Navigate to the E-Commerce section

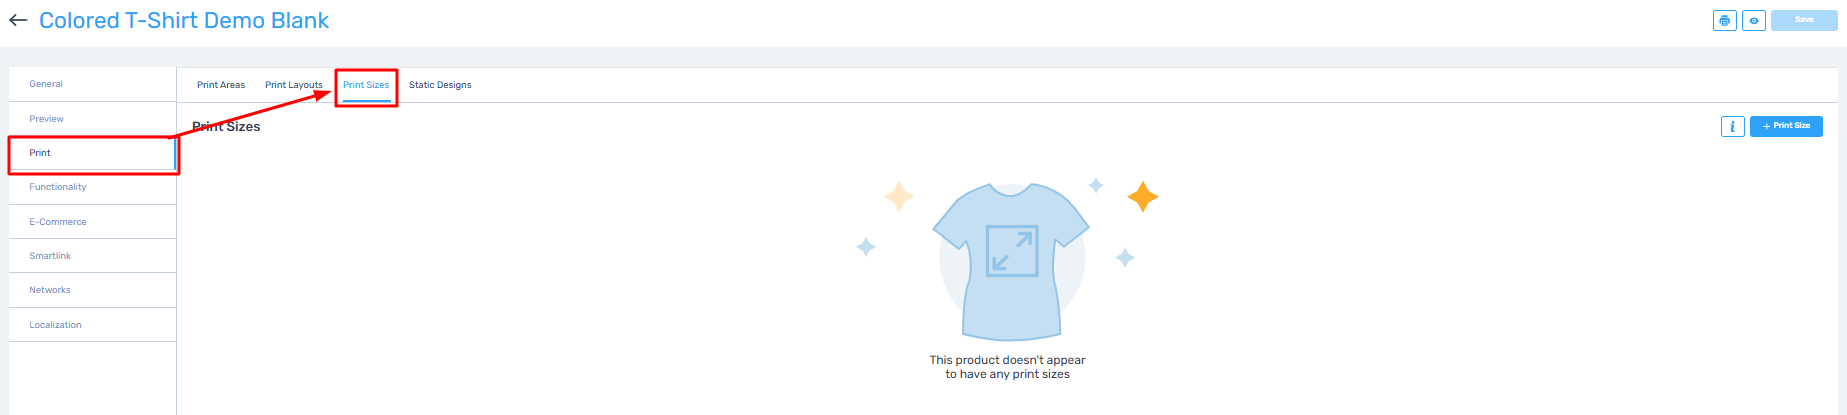click(58, 222)
